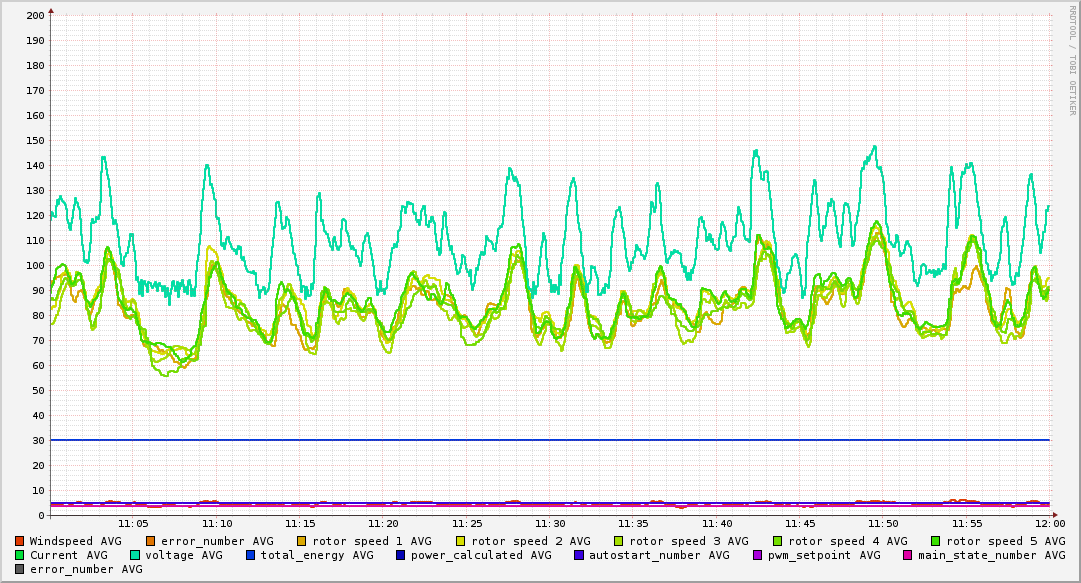Click the orange error_number AVG legend swatch
The image size is (1081, 583).
click(x=151, y=541)
